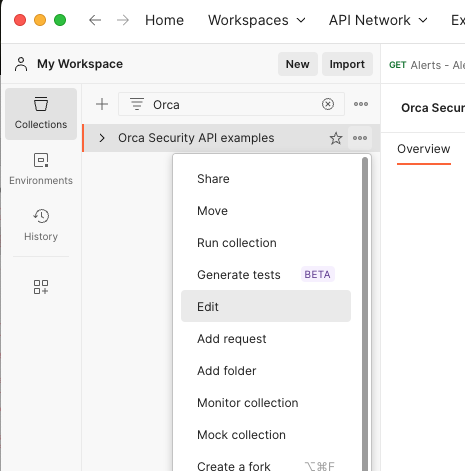
Task: Click the context menu vertical scrollbar
Action: click(x=365, y=313)
